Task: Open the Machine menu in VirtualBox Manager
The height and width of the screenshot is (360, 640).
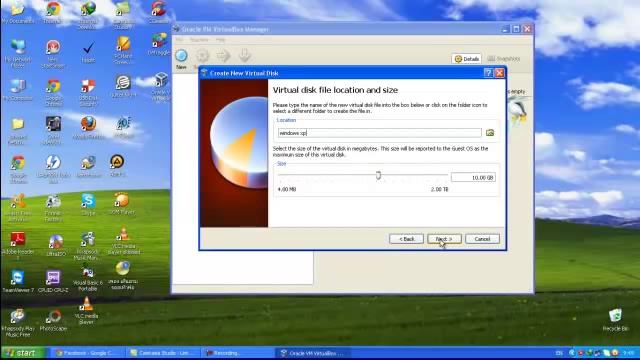Action: pos(199,40)
